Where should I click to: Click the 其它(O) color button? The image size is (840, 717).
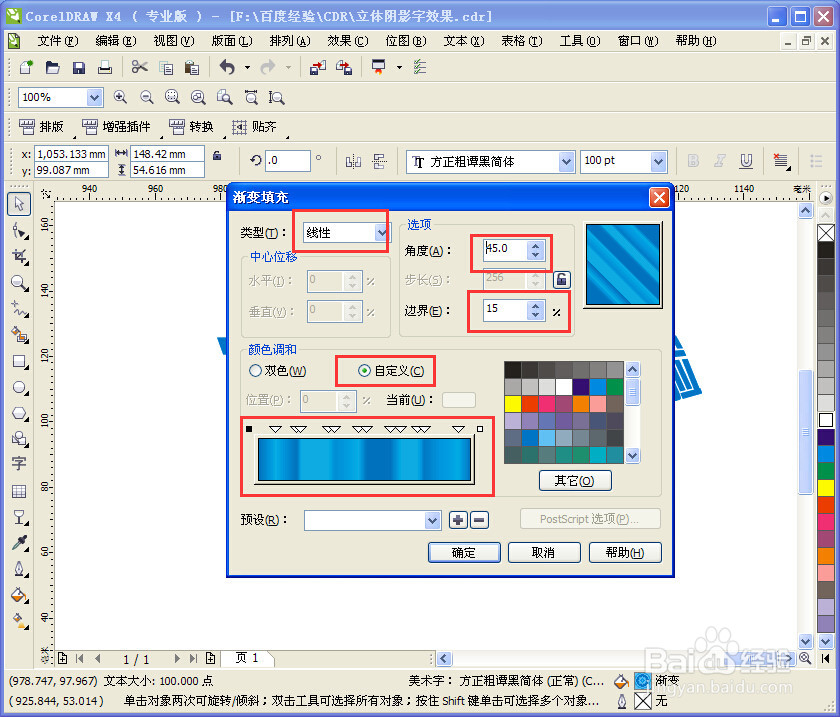click(575, 481)
